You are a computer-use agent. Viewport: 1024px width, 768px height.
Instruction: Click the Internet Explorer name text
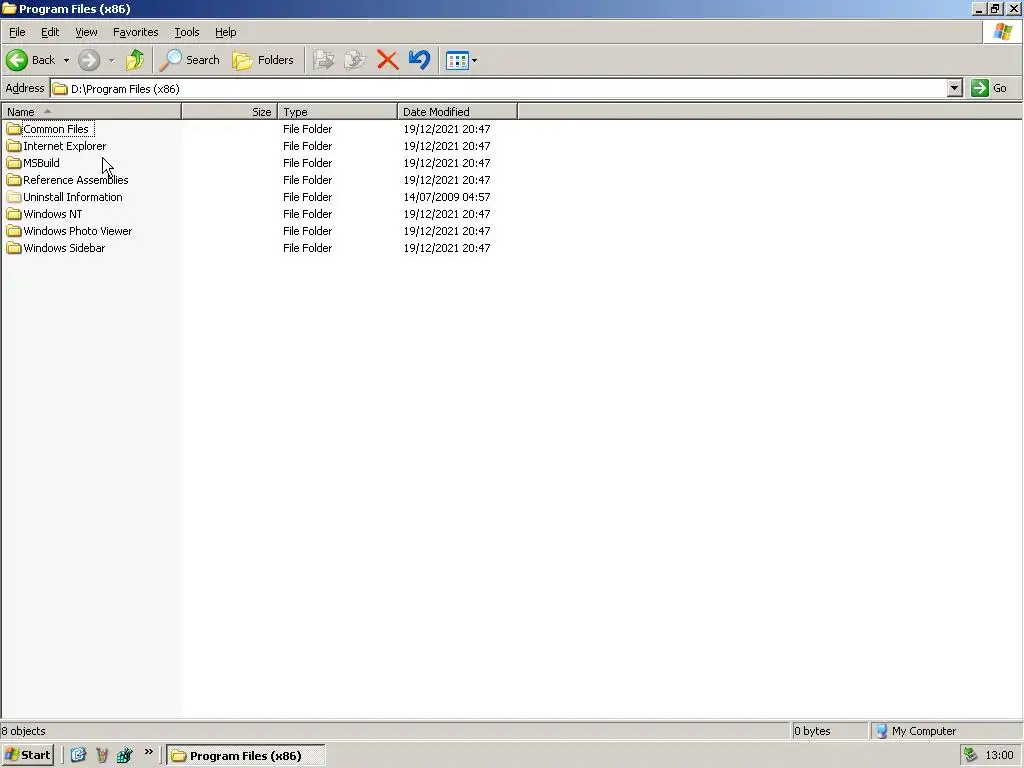65,146
